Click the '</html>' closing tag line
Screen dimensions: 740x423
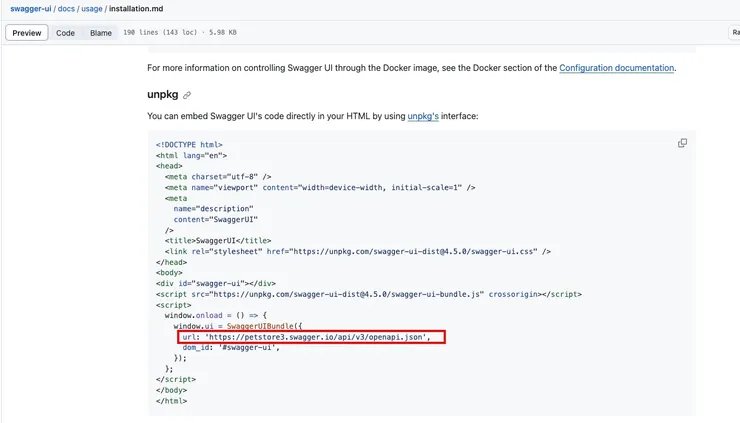pyautogui.click(x=171, y=401)
